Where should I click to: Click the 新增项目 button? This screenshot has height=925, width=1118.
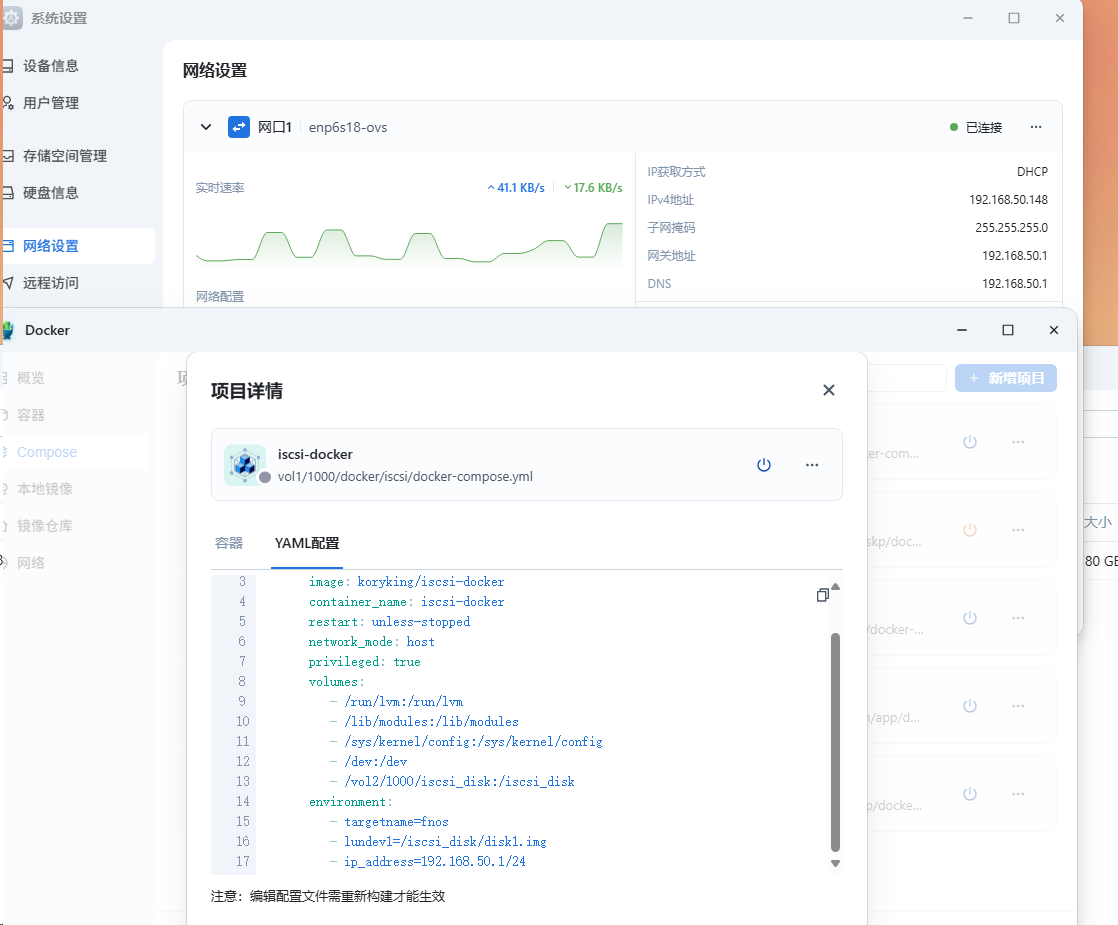tap(1006, 378)
